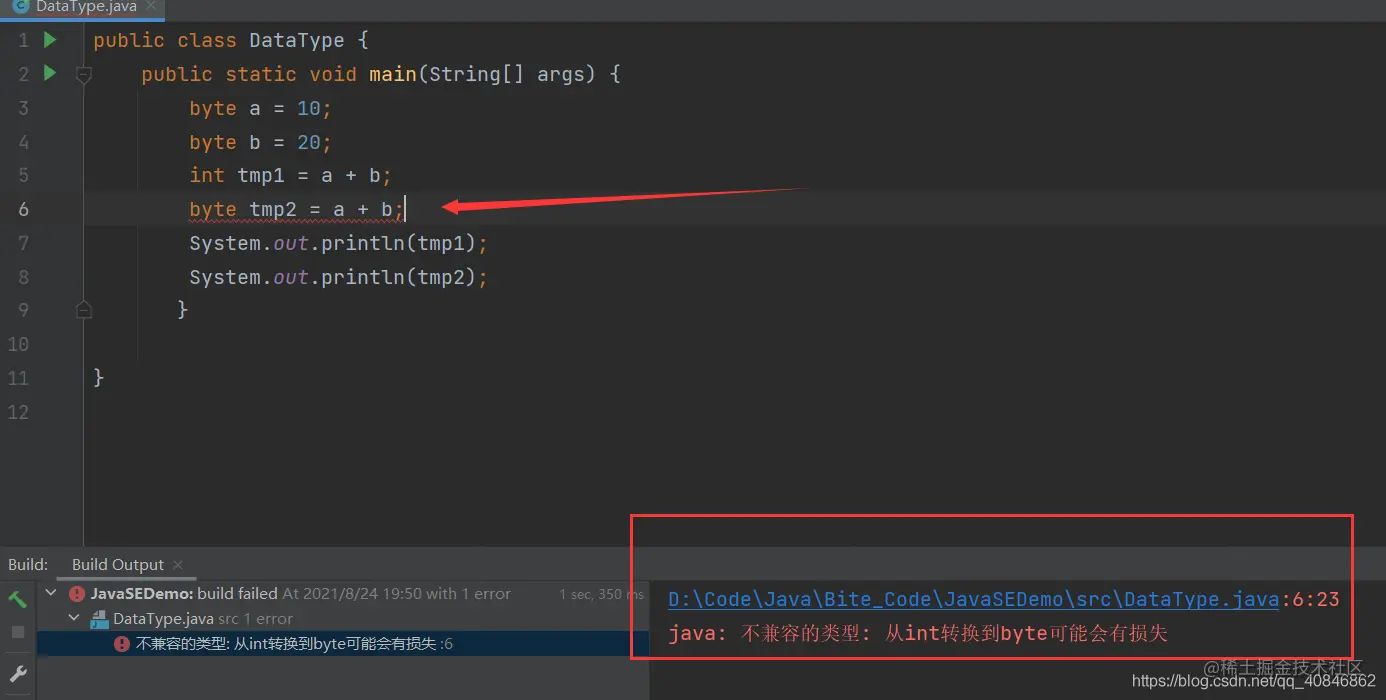1386x700 pixels.
Task: Switch to the DataType.java editor tab
Action: point(83,8)
